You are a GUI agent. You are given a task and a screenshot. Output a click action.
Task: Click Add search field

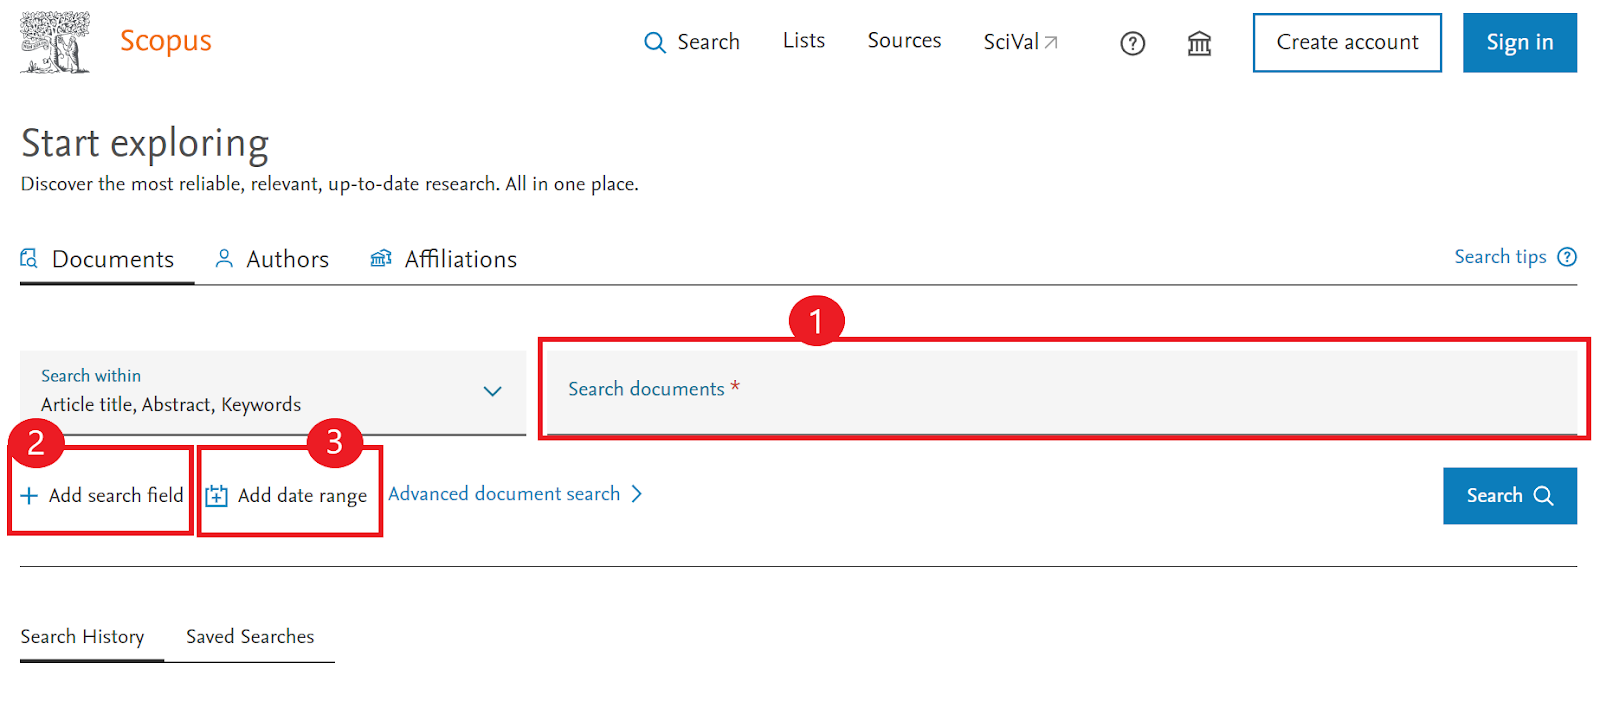[102, 496]
